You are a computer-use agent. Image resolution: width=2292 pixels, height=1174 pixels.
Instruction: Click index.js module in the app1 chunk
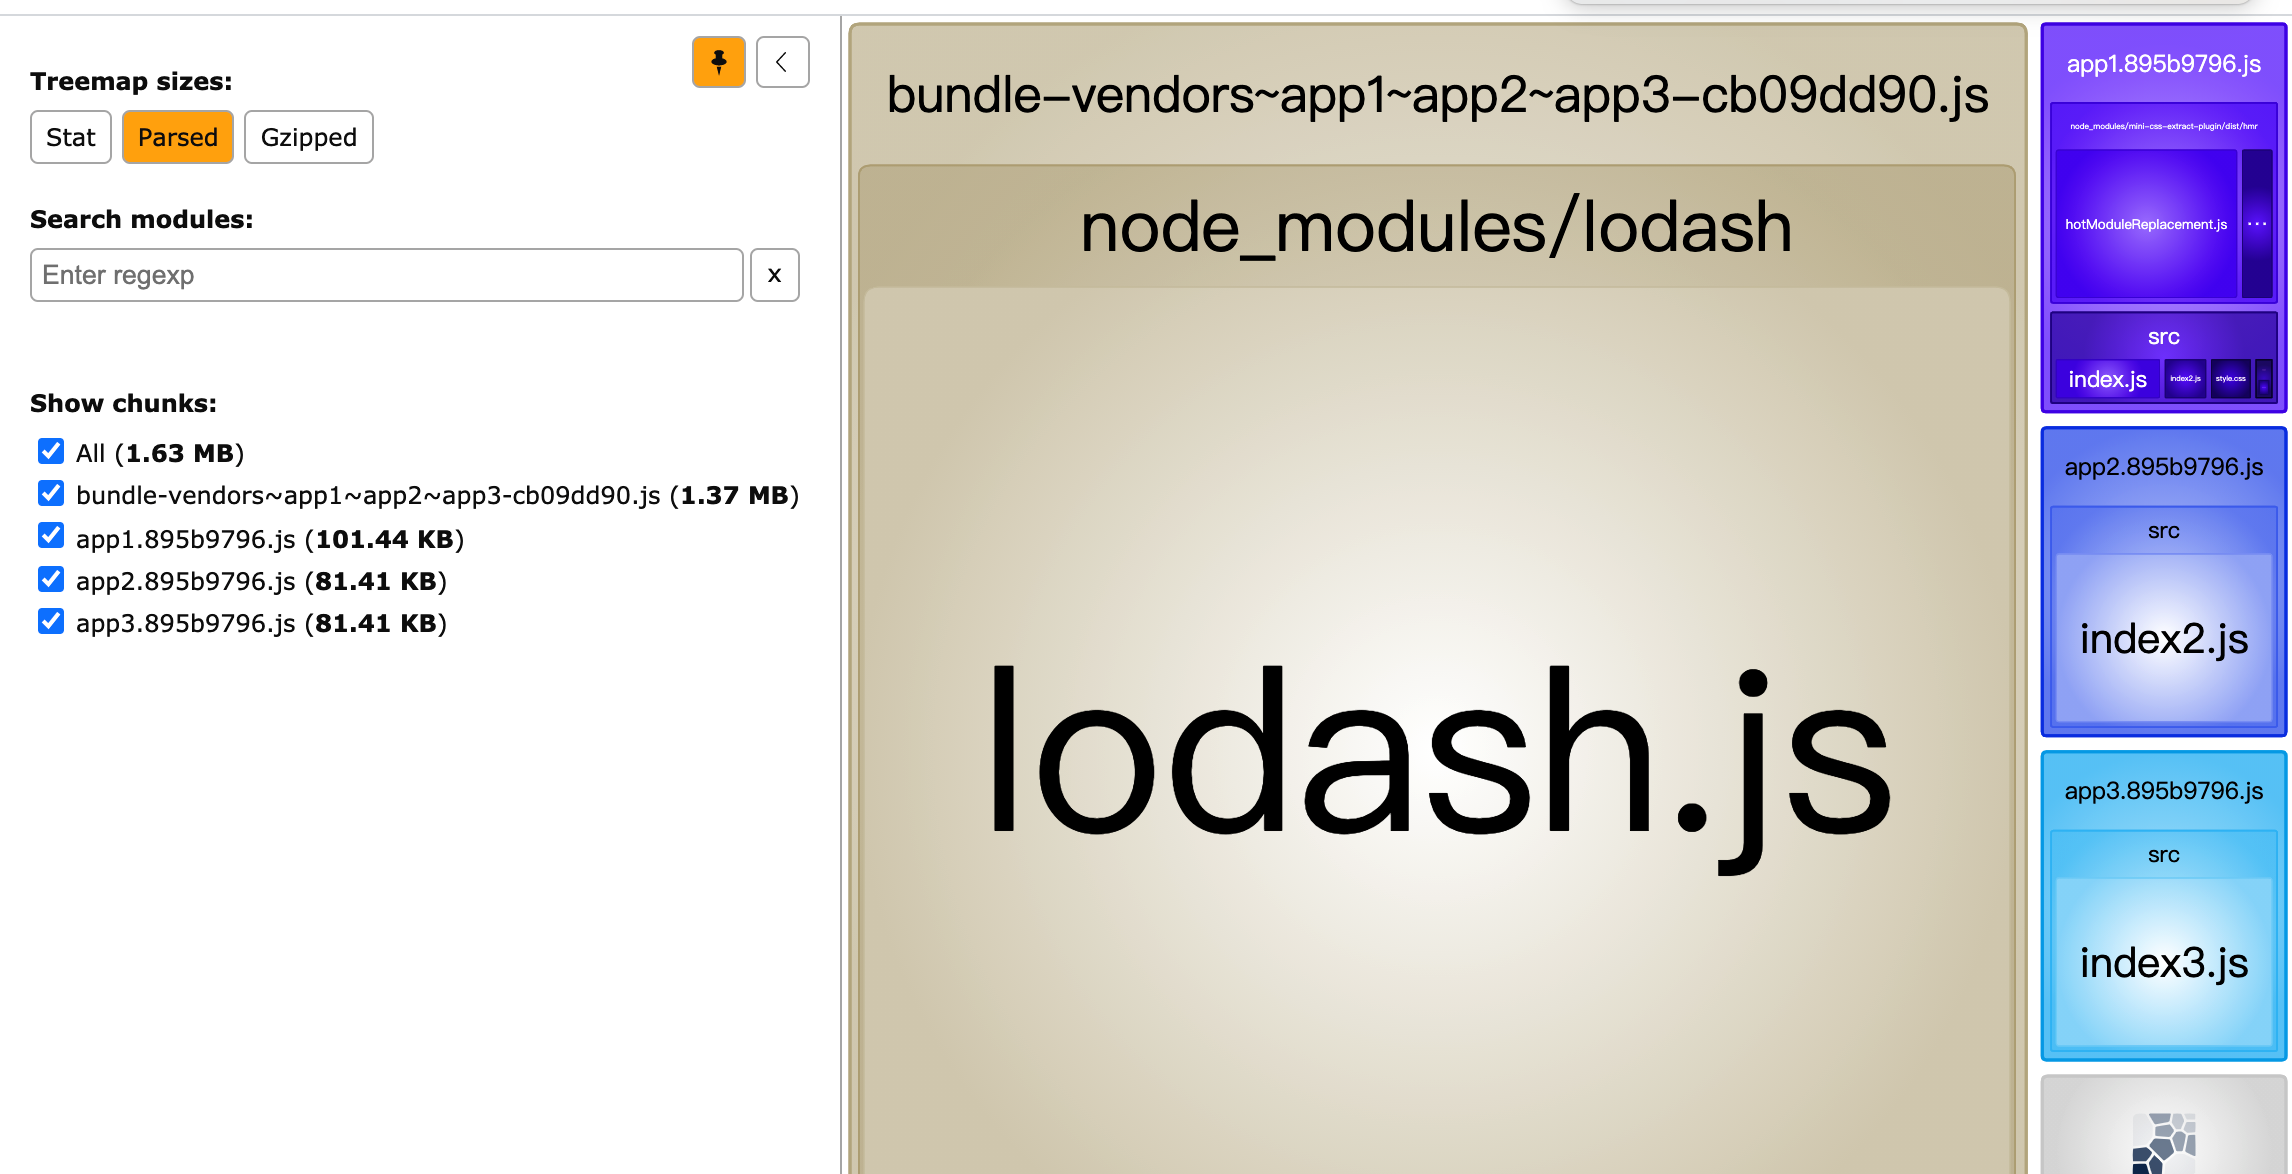pyautogui.click(x=2108, y=379)
